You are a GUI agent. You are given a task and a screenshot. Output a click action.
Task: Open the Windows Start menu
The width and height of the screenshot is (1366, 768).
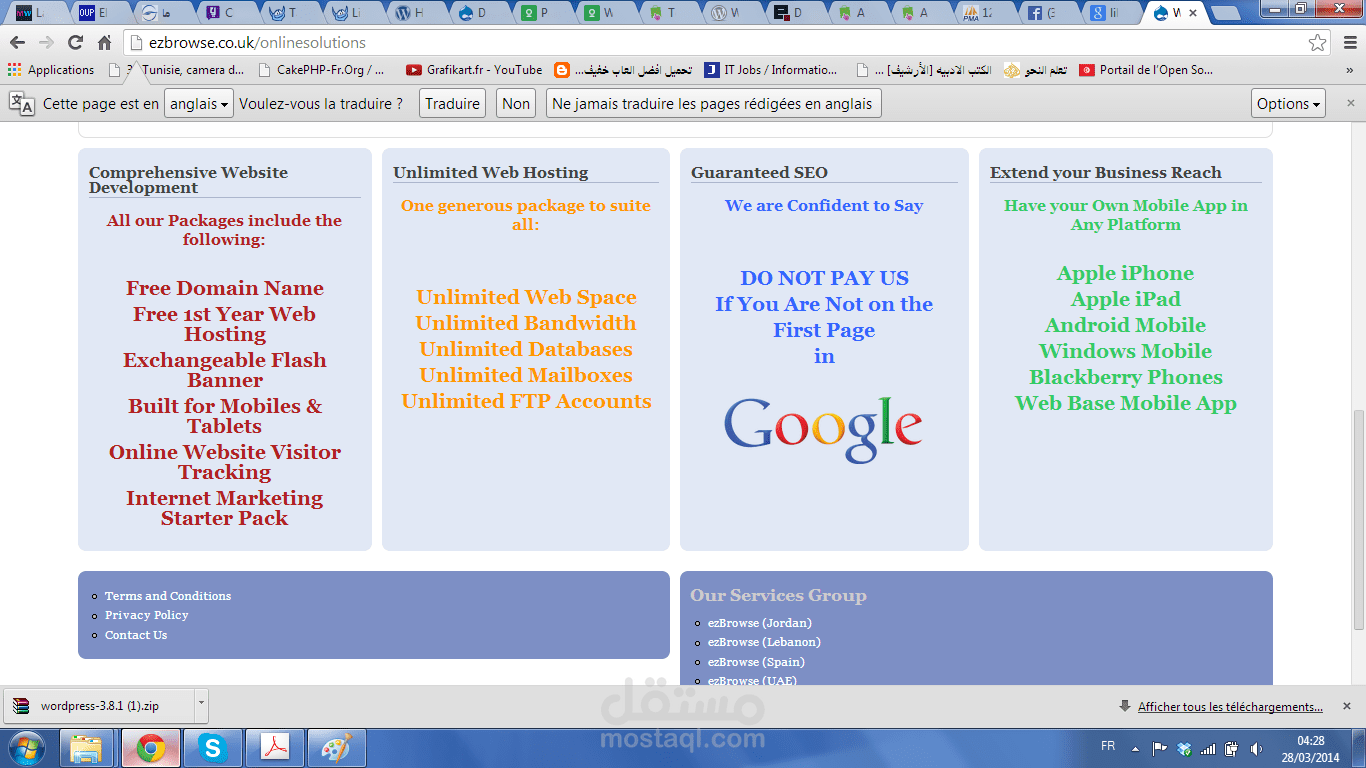[28, 748]
